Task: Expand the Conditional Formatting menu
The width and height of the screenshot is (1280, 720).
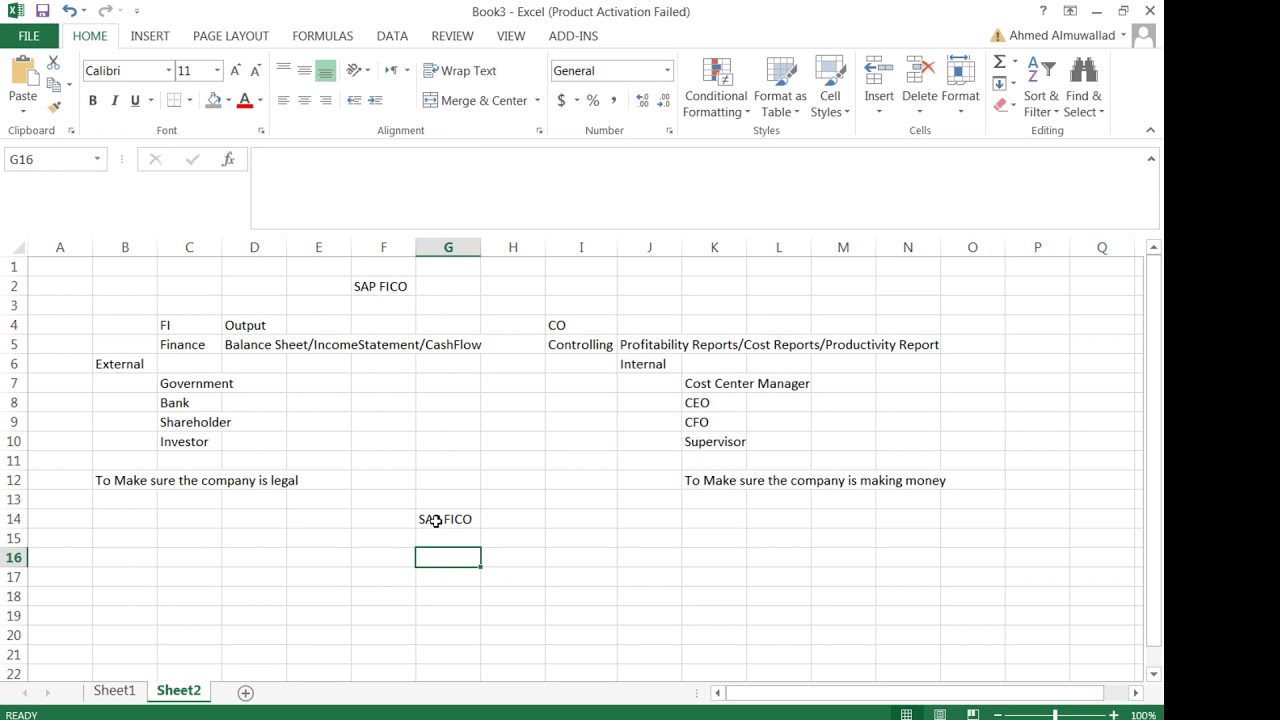Action: (x=716, y=87)
